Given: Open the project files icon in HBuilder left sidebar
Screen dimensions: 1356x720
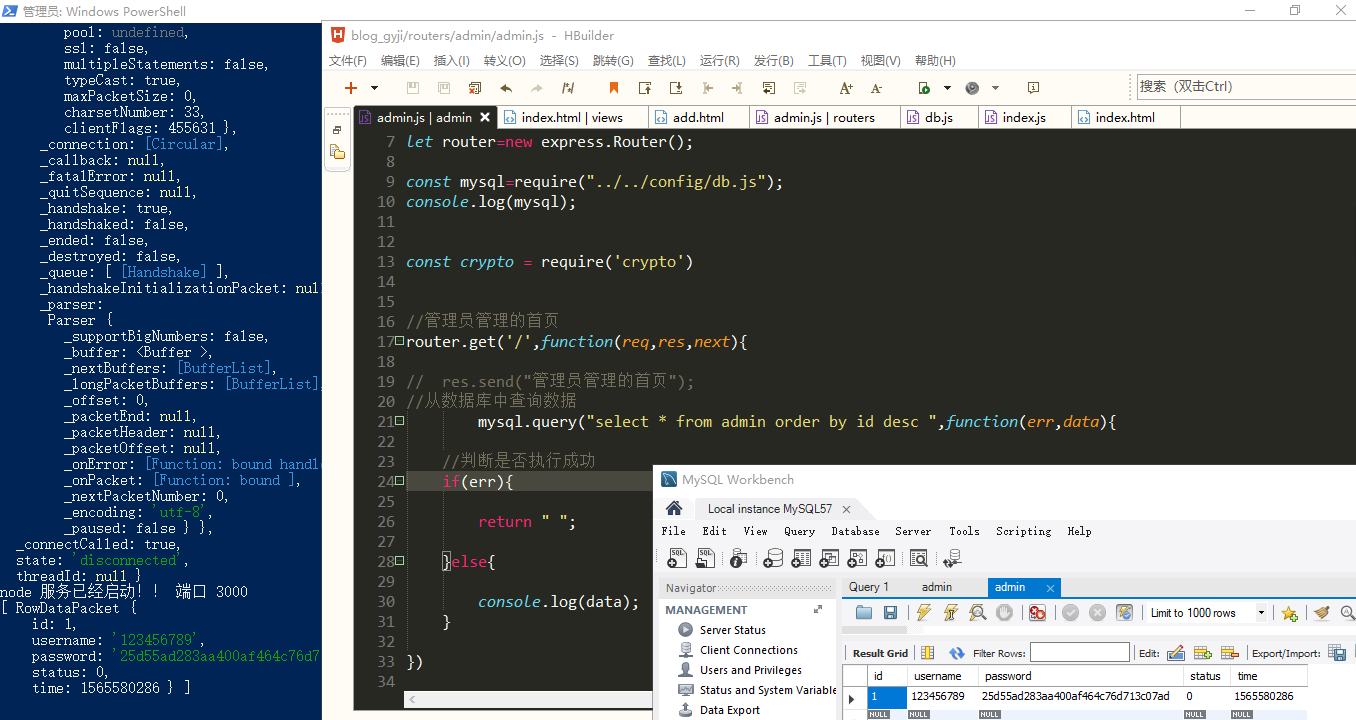Looking at the screenshot, I should pyautogui.click(x=337, y=152).
